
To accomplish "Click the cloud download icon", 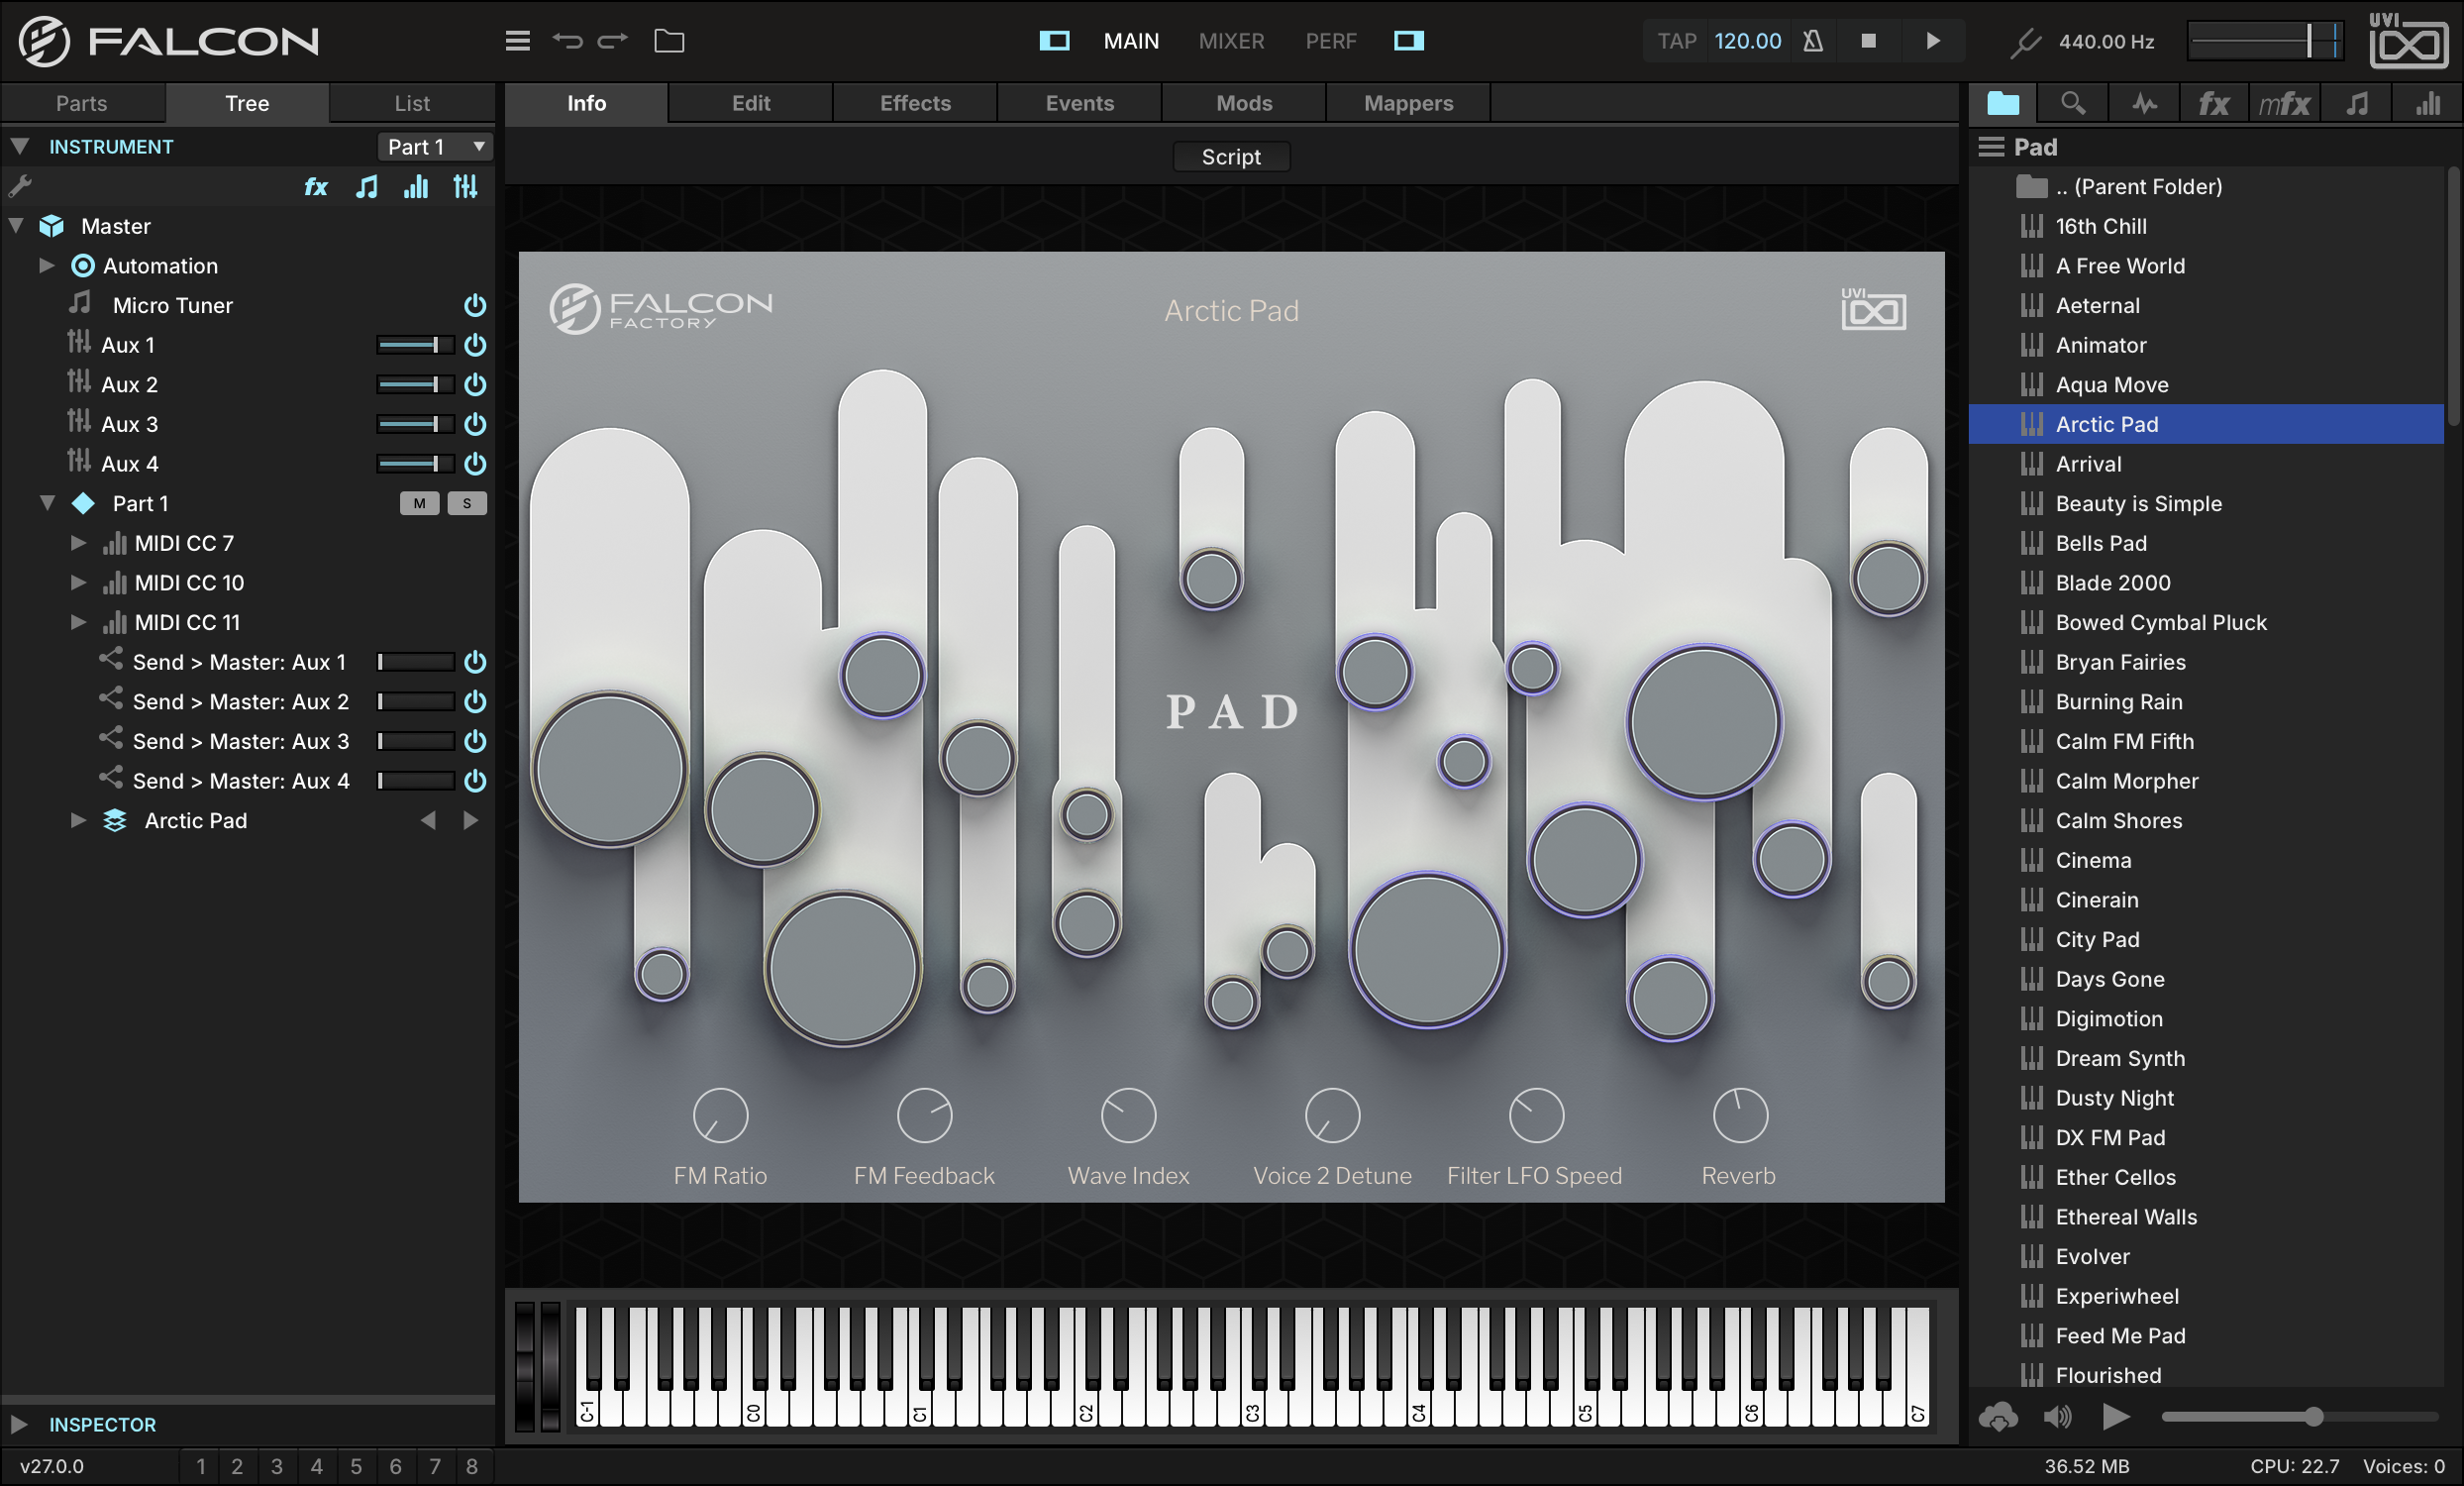I will (x=1998, y=1417).
